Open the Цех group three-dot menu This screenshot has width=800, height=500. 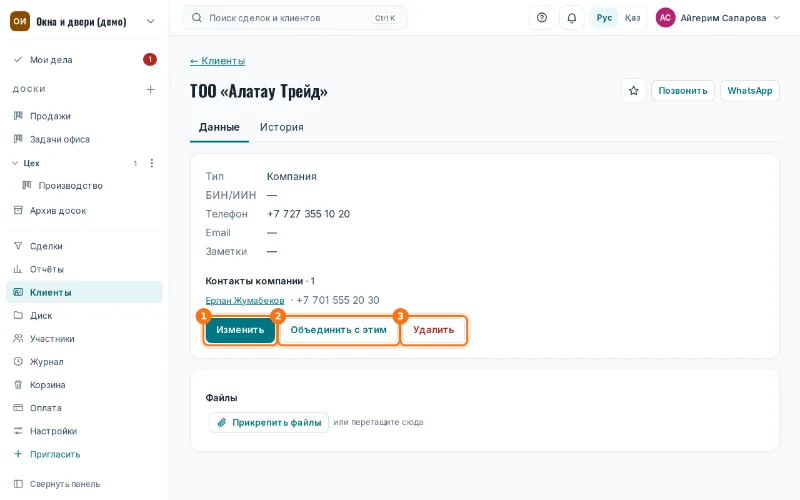[x=152, y=163]
